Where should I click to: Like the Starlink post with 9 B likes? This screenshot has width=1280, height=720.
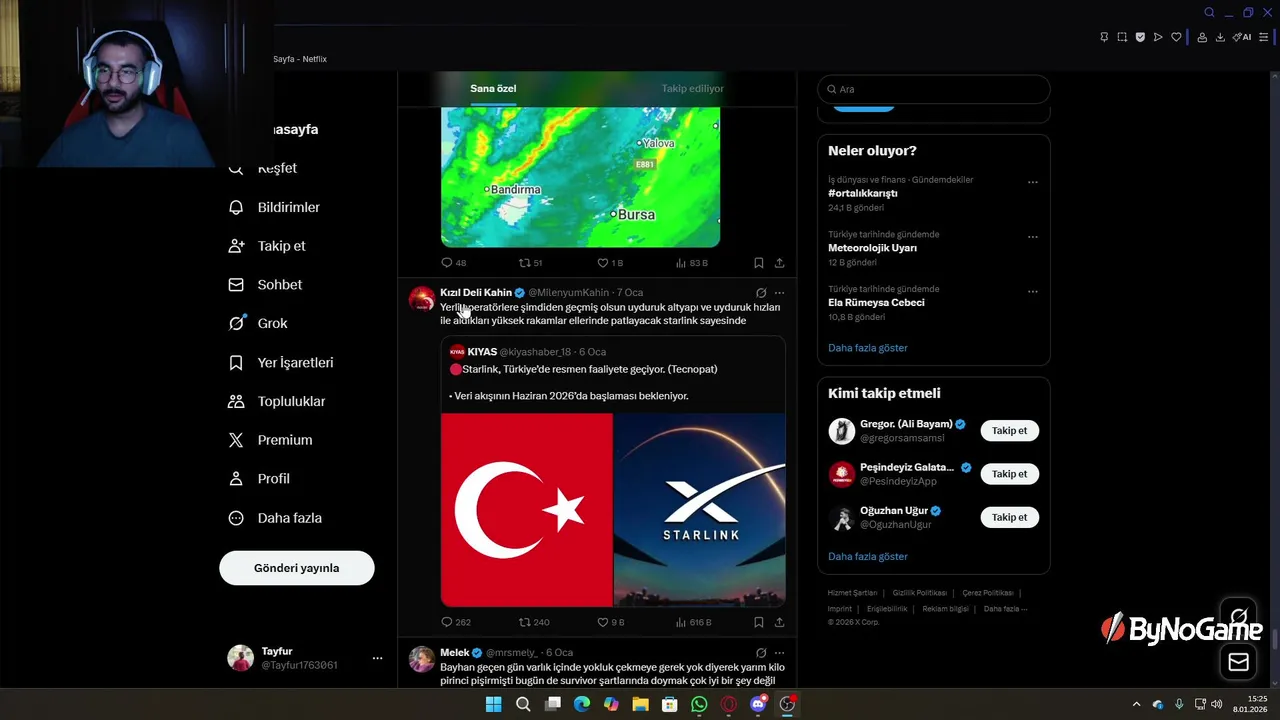tap(611, 622)
